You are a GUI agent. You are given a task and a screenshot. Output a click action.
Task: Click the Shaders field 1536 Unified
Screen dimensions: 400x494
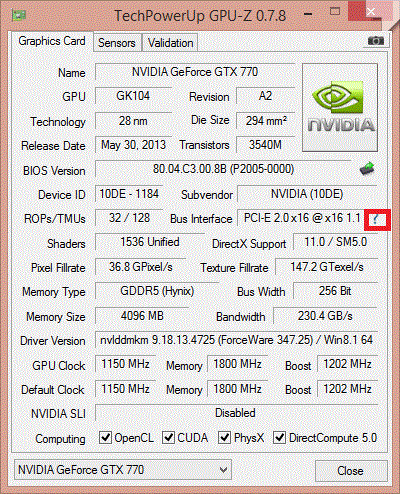click(150, 242)
